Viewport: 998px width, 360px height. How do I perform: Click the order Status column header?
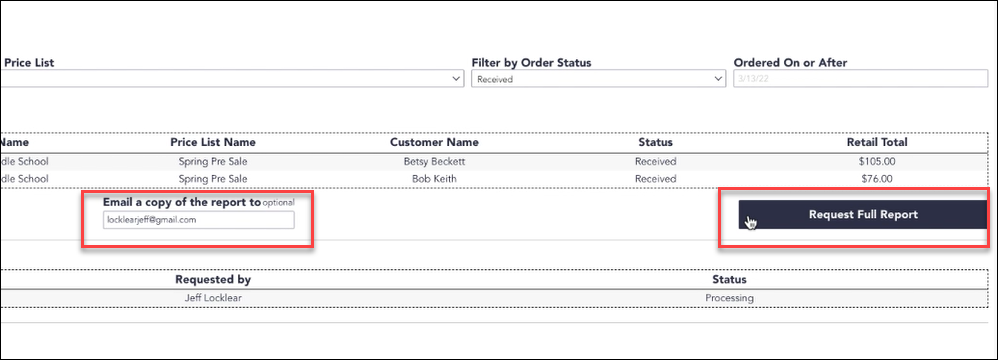[656, 142]
